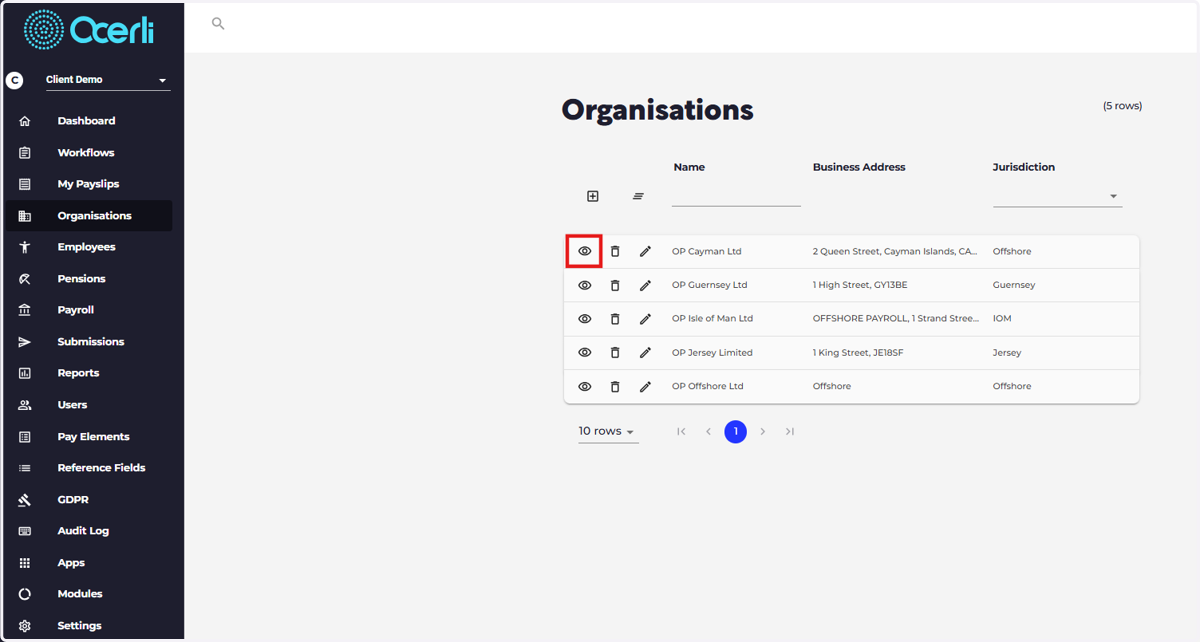Delete OP Offshore Ltd with trash icon

[x=615, y=386]
